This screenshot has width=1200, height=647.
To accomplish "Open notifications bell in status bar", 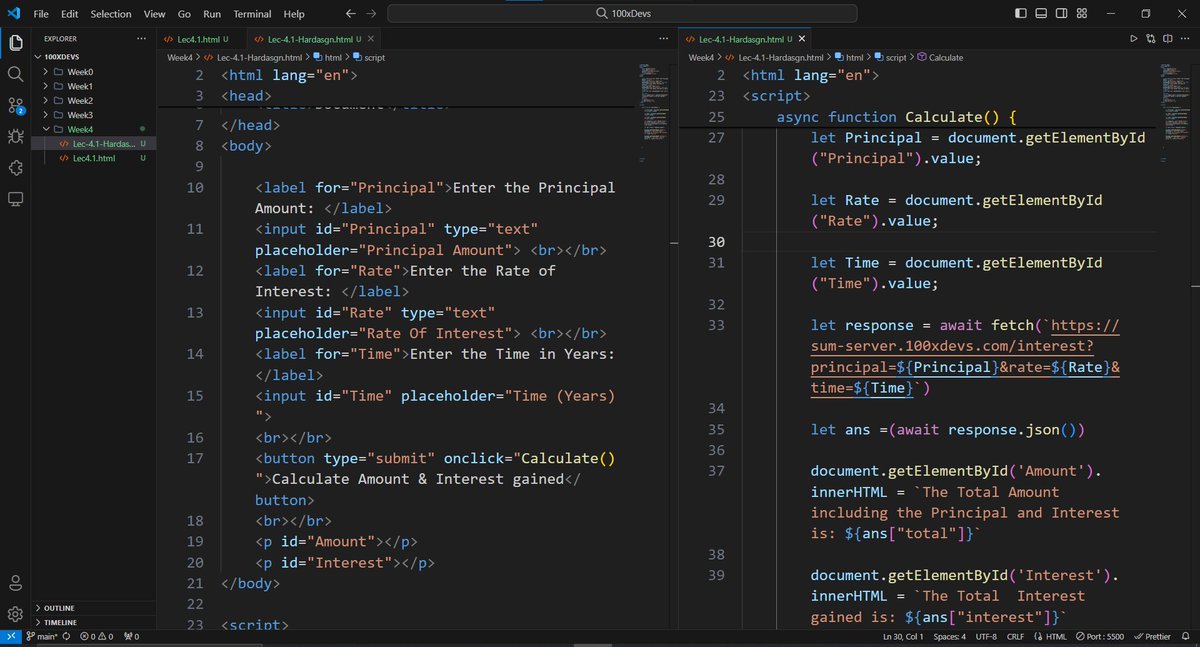I will point(1187,637).
